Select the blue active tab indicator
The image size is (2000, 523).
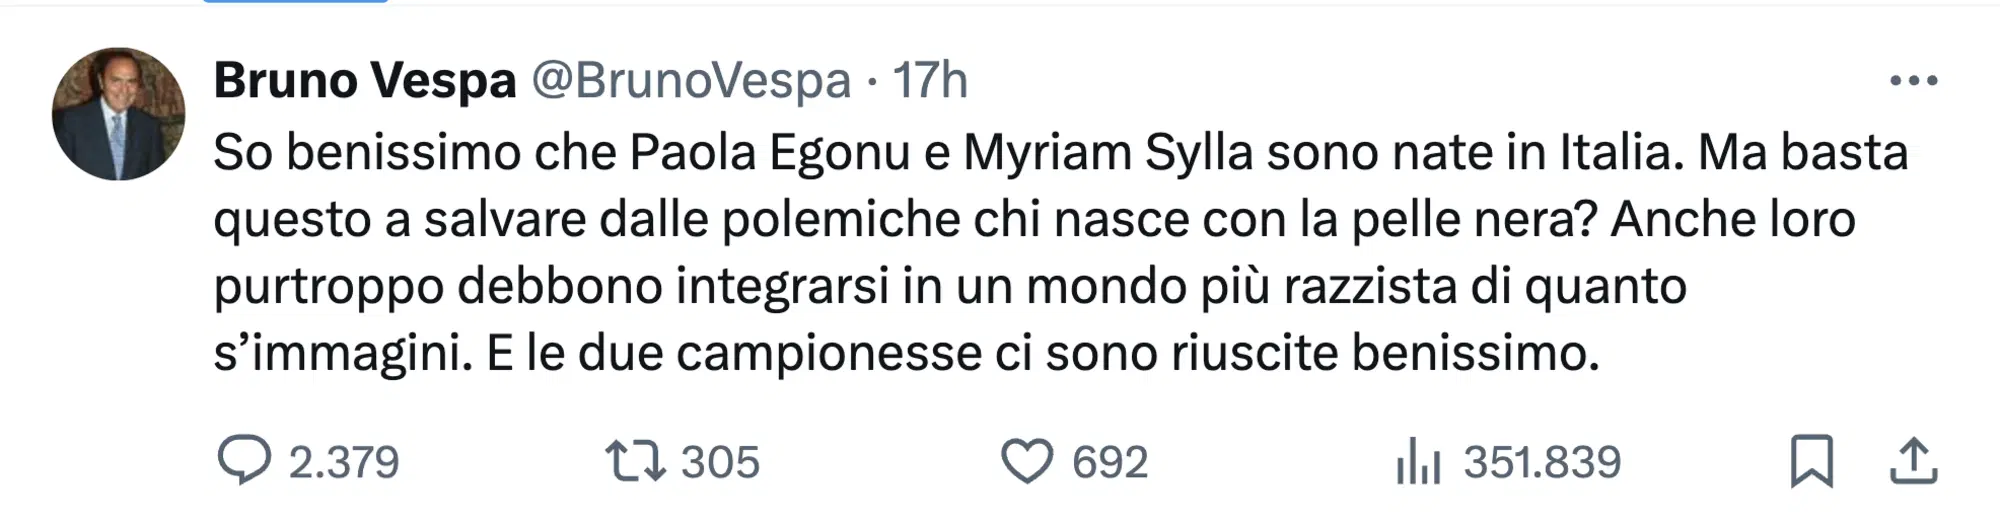pyautogui.click(x=295, y=1)
